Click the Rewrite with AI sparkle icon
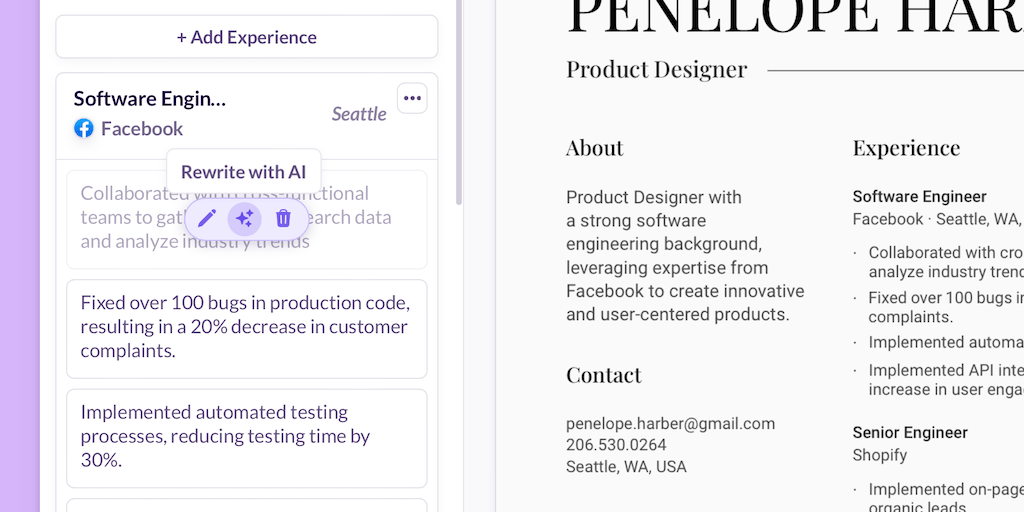 click(245, 218)
